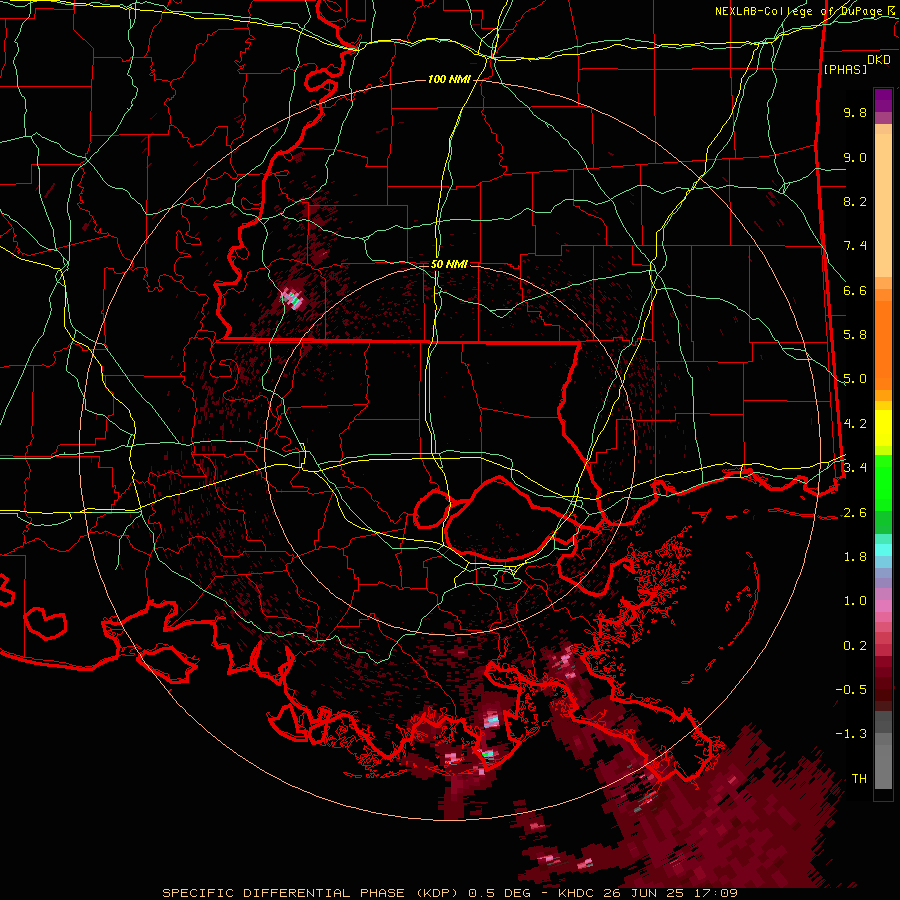Click the 1.0 scale value

tap(855, 601)
